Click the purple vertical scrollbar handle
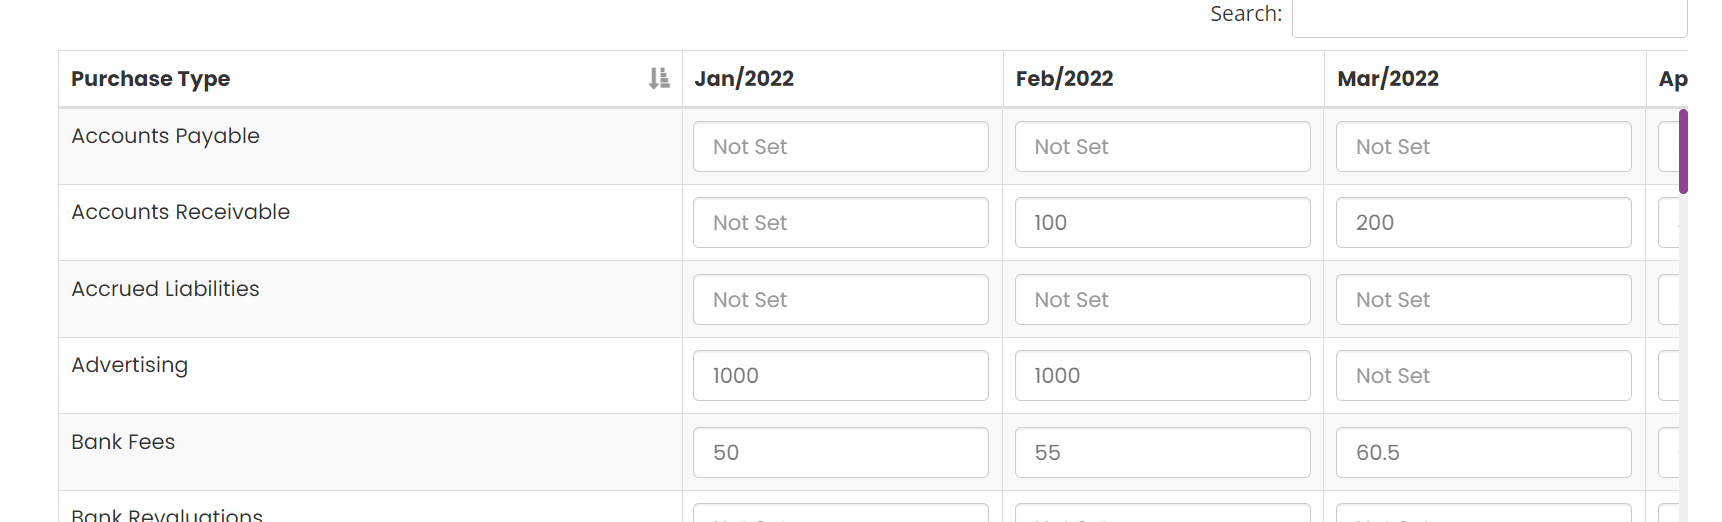This screenshot has width=1722, height=522. [1683, 151]
